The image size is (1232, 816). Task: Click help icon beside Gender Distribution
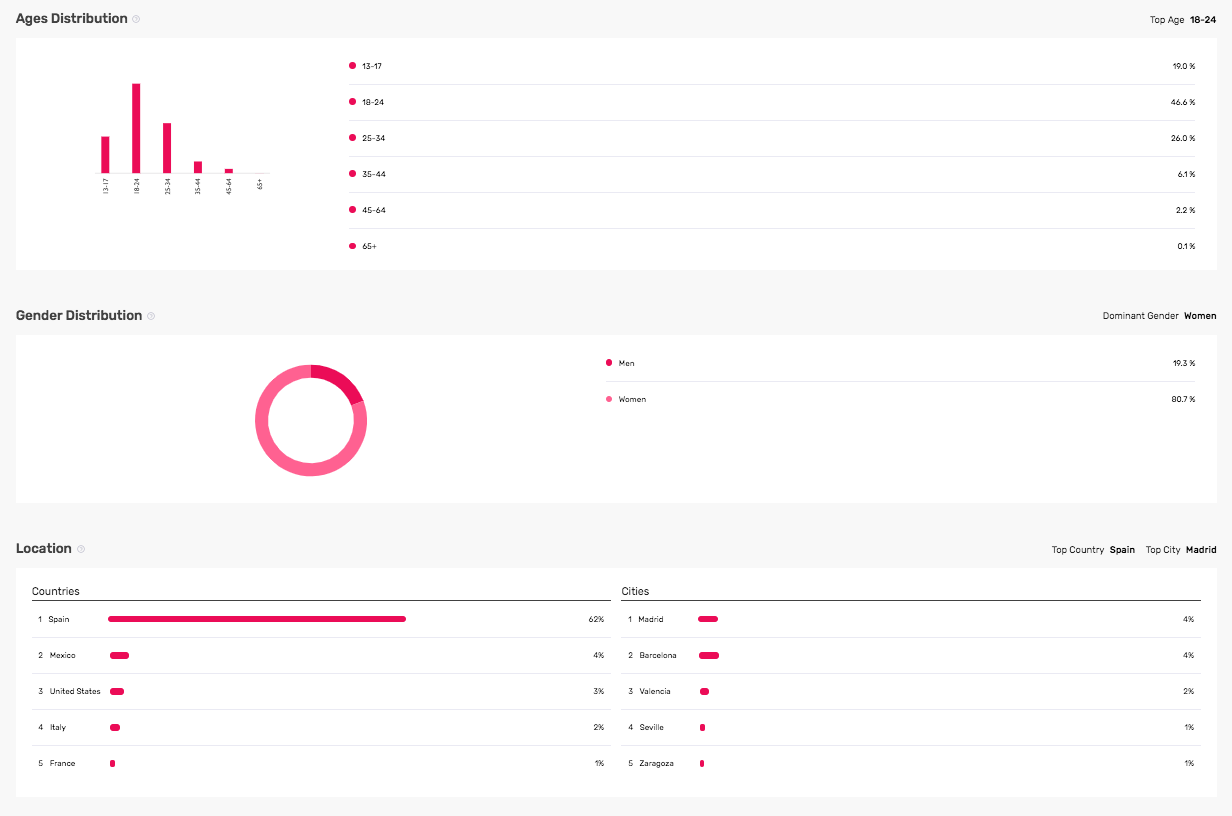(x=151, y=316)
